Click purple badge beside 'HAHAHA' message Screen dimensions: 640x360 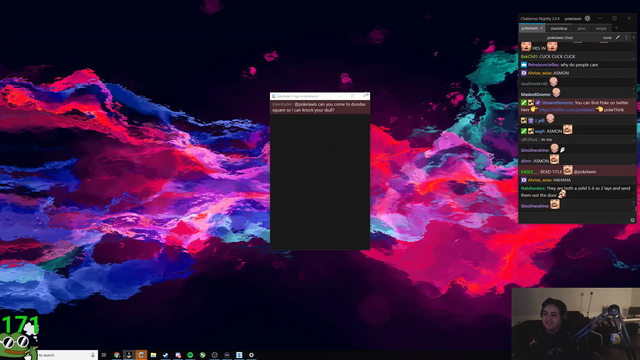coord(524,180)
